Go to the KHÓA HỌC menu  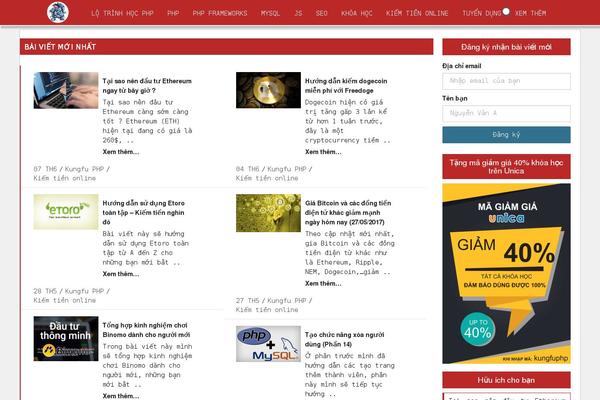coord(357,13)
